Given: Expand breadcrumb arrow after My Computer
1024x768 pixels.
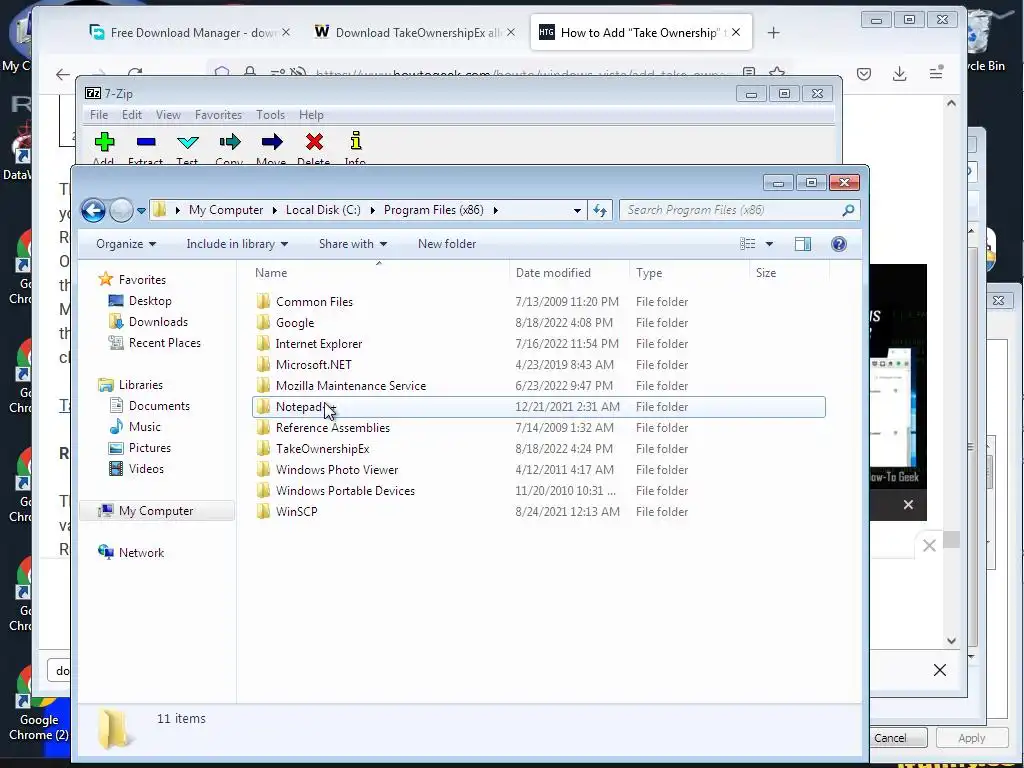Looking at the screenshot, I should [274, 210].
